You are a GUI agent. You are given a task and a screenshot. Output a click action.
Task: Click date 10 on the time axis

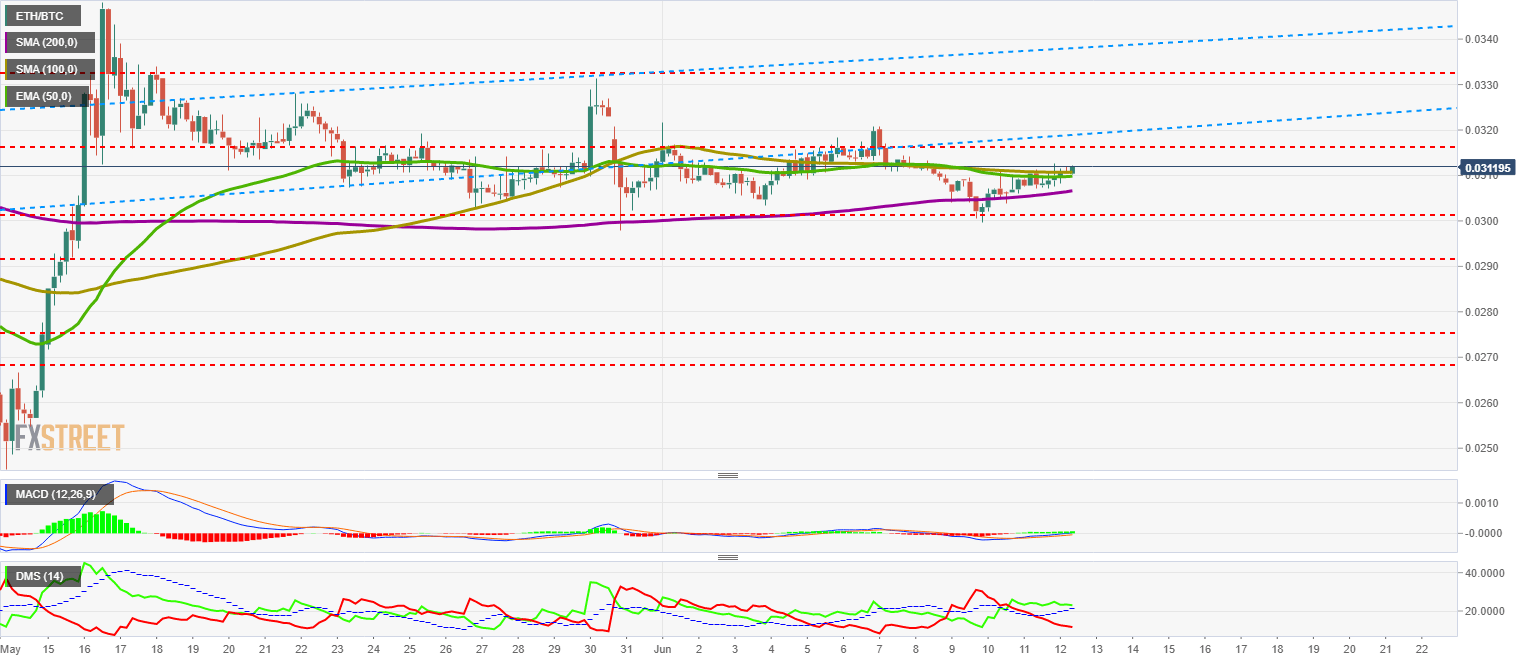tap(987, 649)
